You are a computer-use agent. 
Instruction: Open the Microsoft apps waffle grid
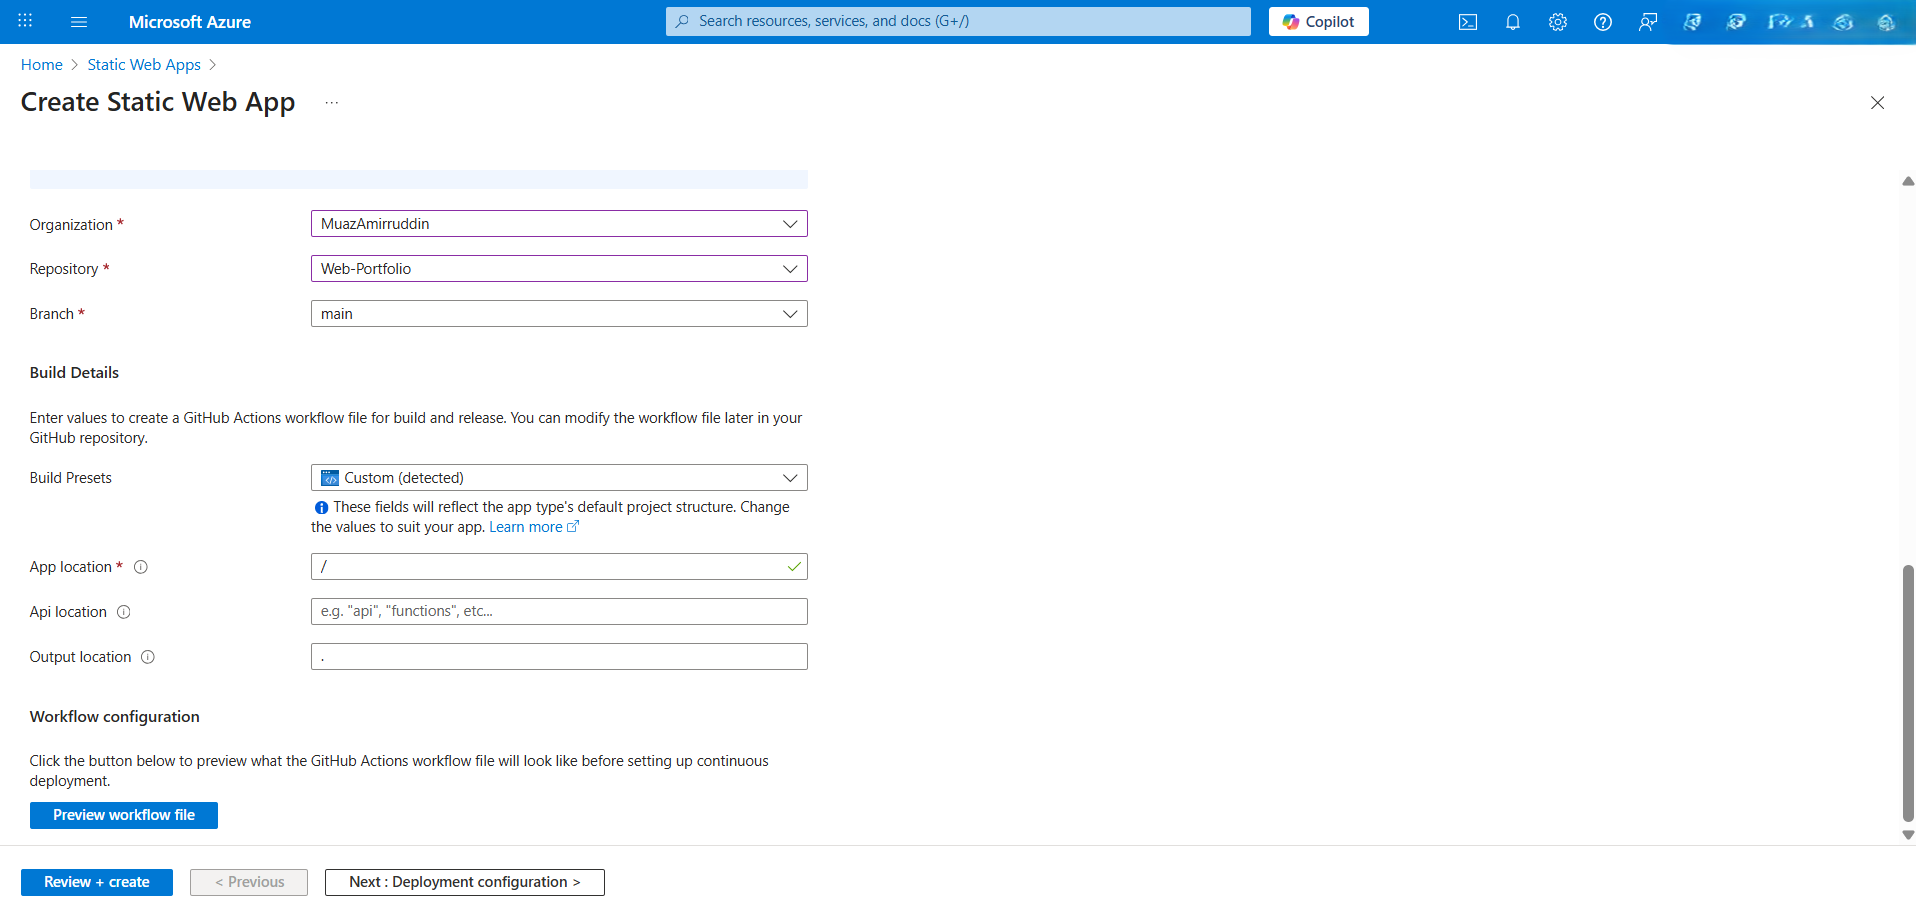pos(24,21)
